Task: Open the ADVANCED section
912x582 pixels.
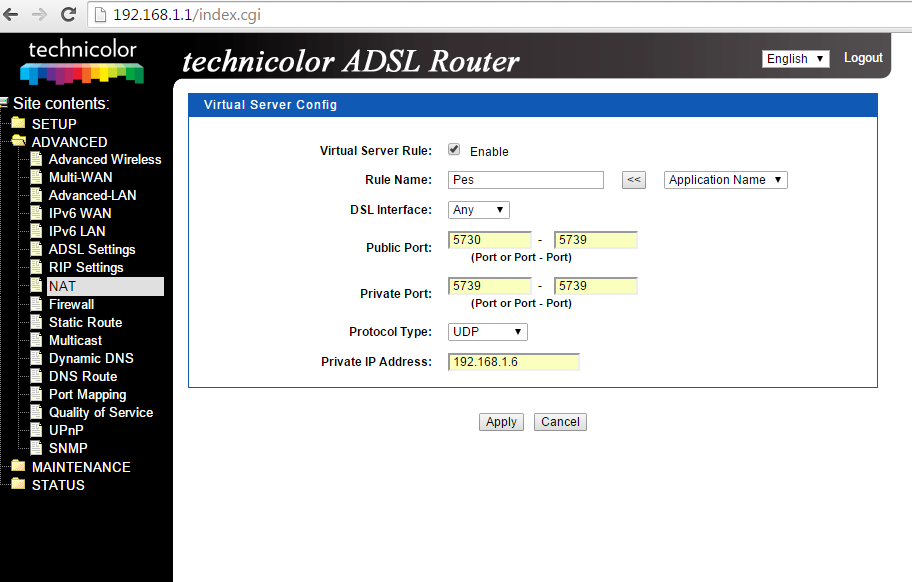Action: [69, 142]
